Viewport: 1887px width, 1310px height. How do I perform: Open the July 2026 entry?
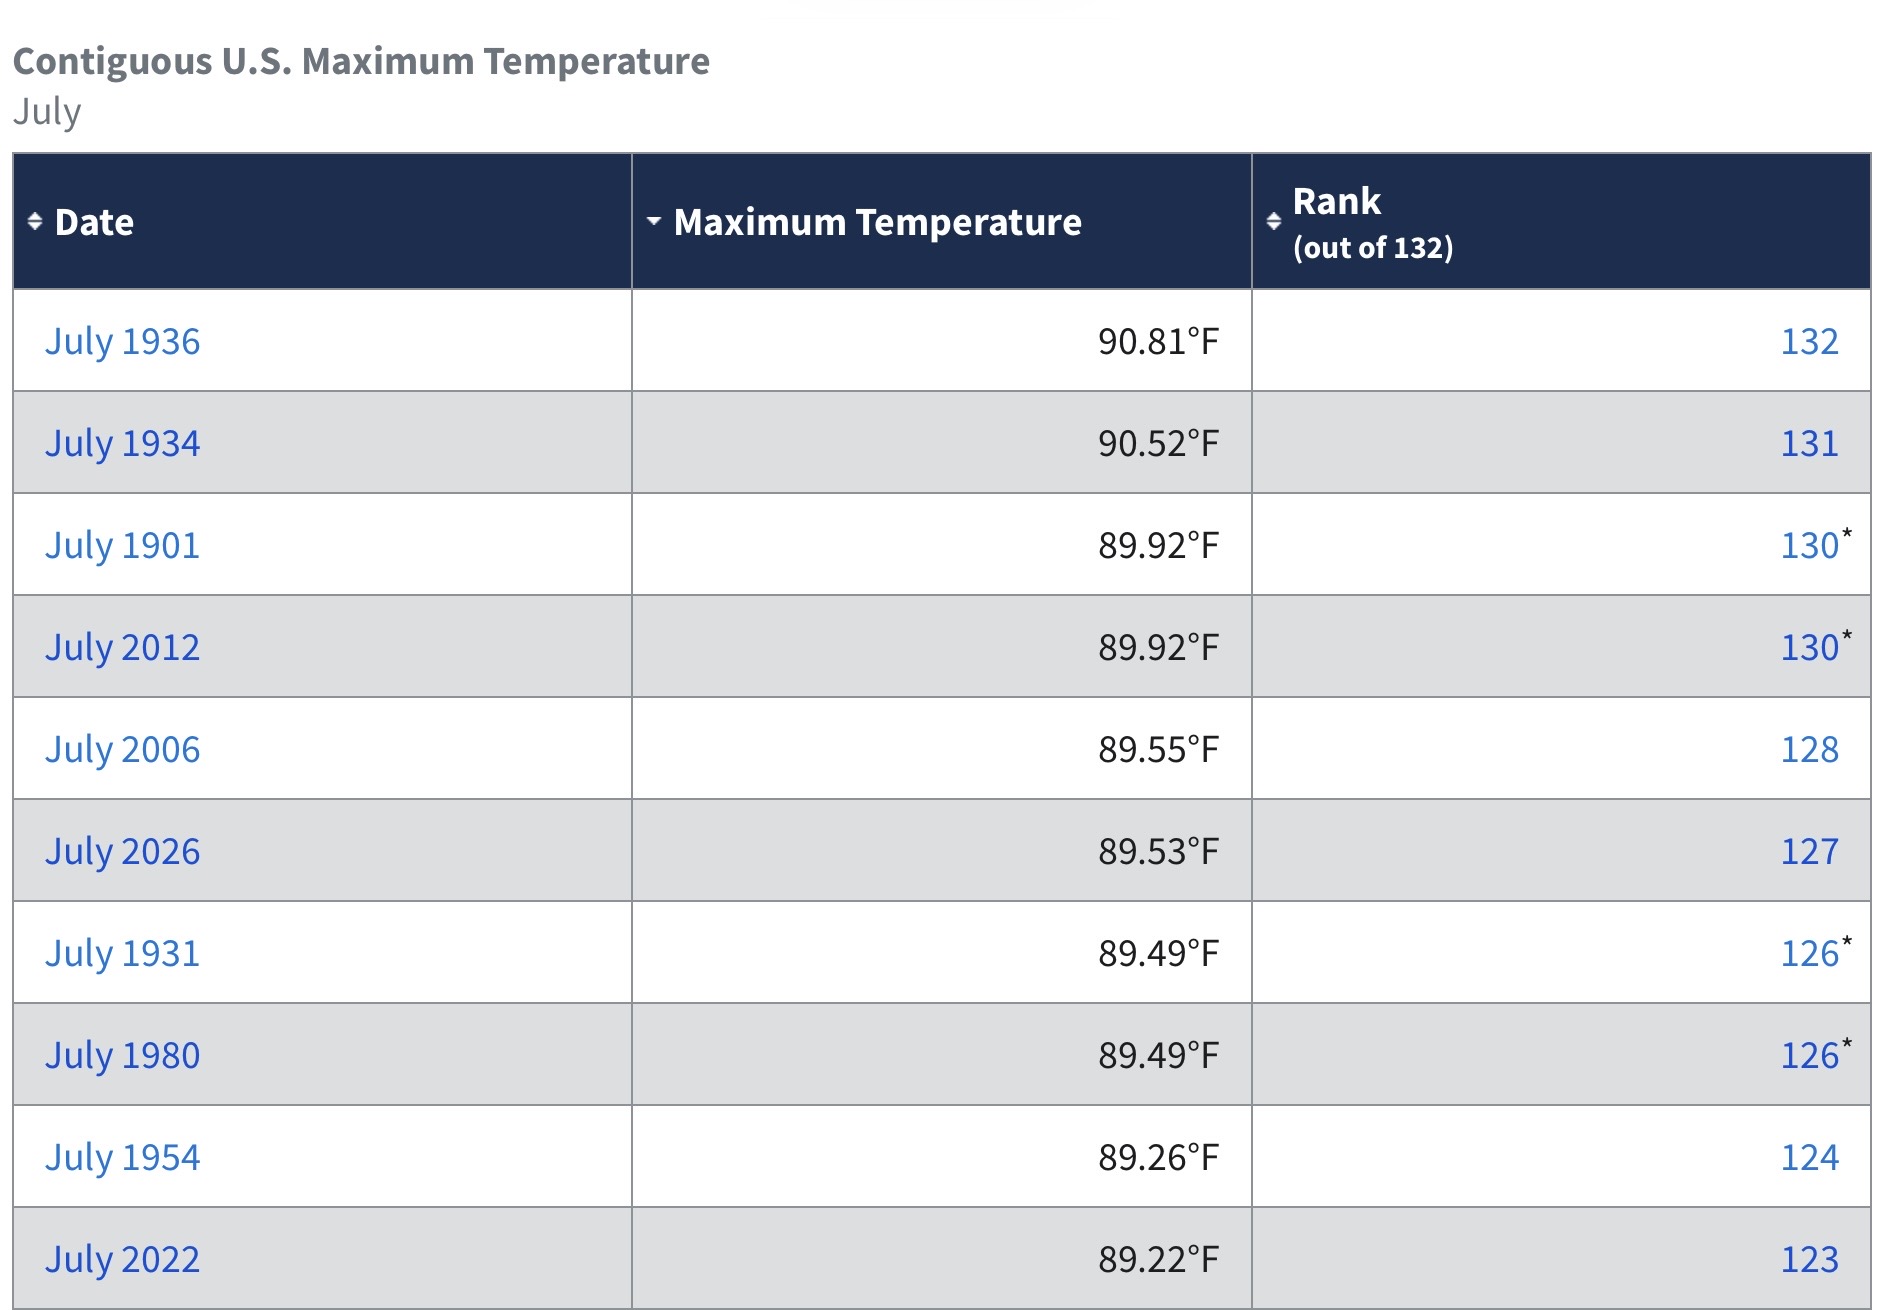tap(122, 852)
